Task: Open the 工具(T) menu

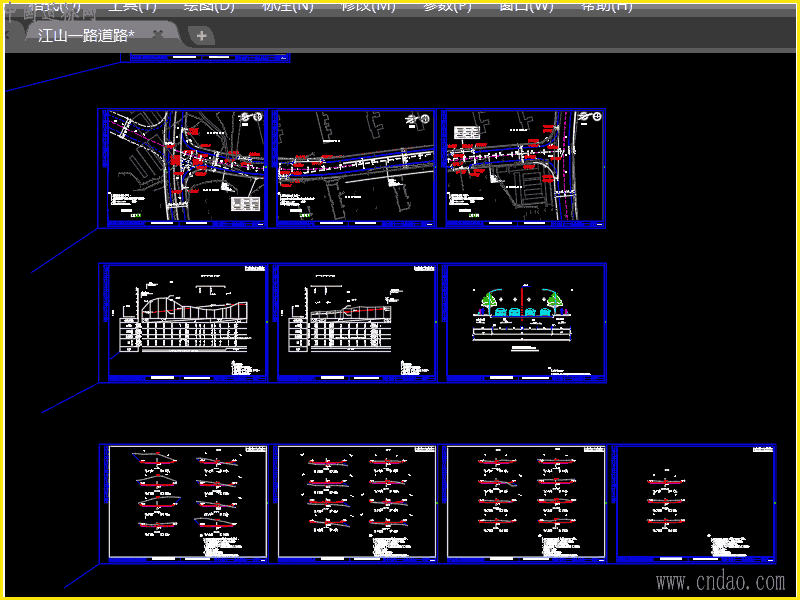Action: (x=133, y=7)
